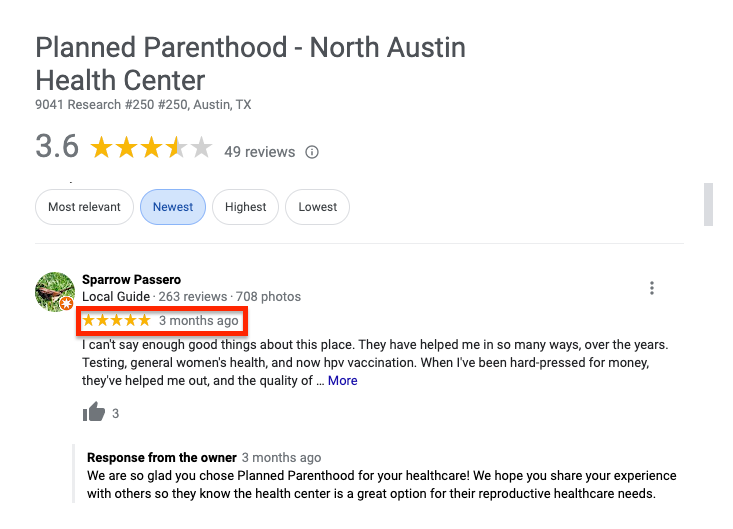
Task: Click the Local Guide badge on the avatar
Action: pyautogui.click(x=66, y=304)
